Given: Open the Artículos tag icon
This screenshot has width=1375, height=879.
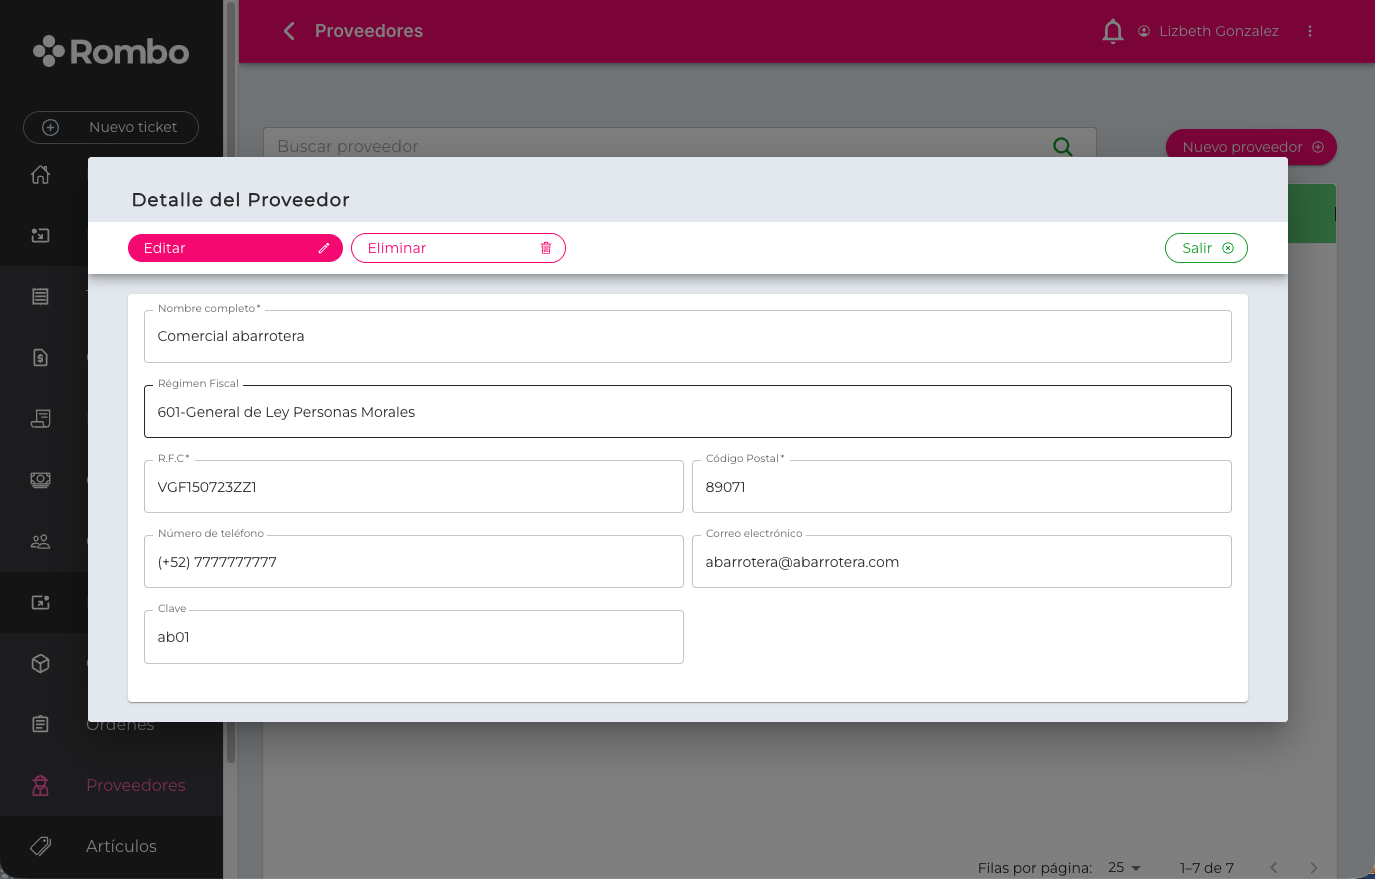Looking at the screenshot, I should coord(41,846).
